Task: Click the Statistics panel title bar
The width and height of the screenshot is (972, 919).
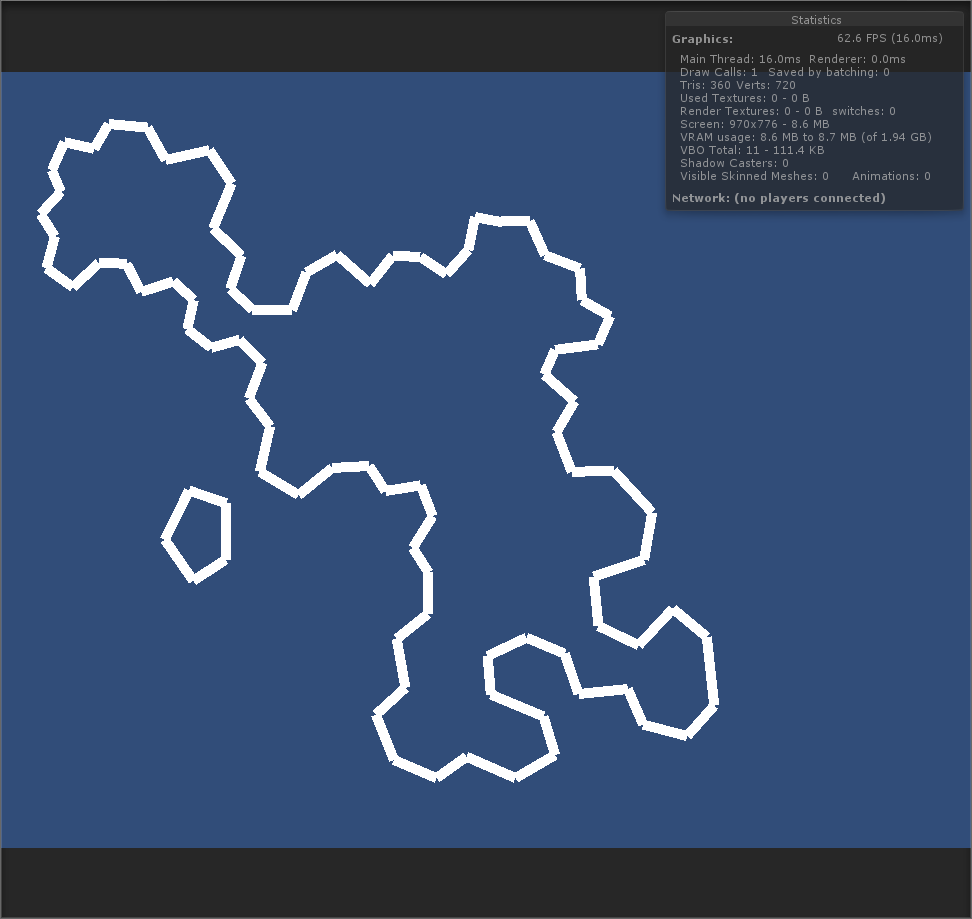Action: pos(815,19)
